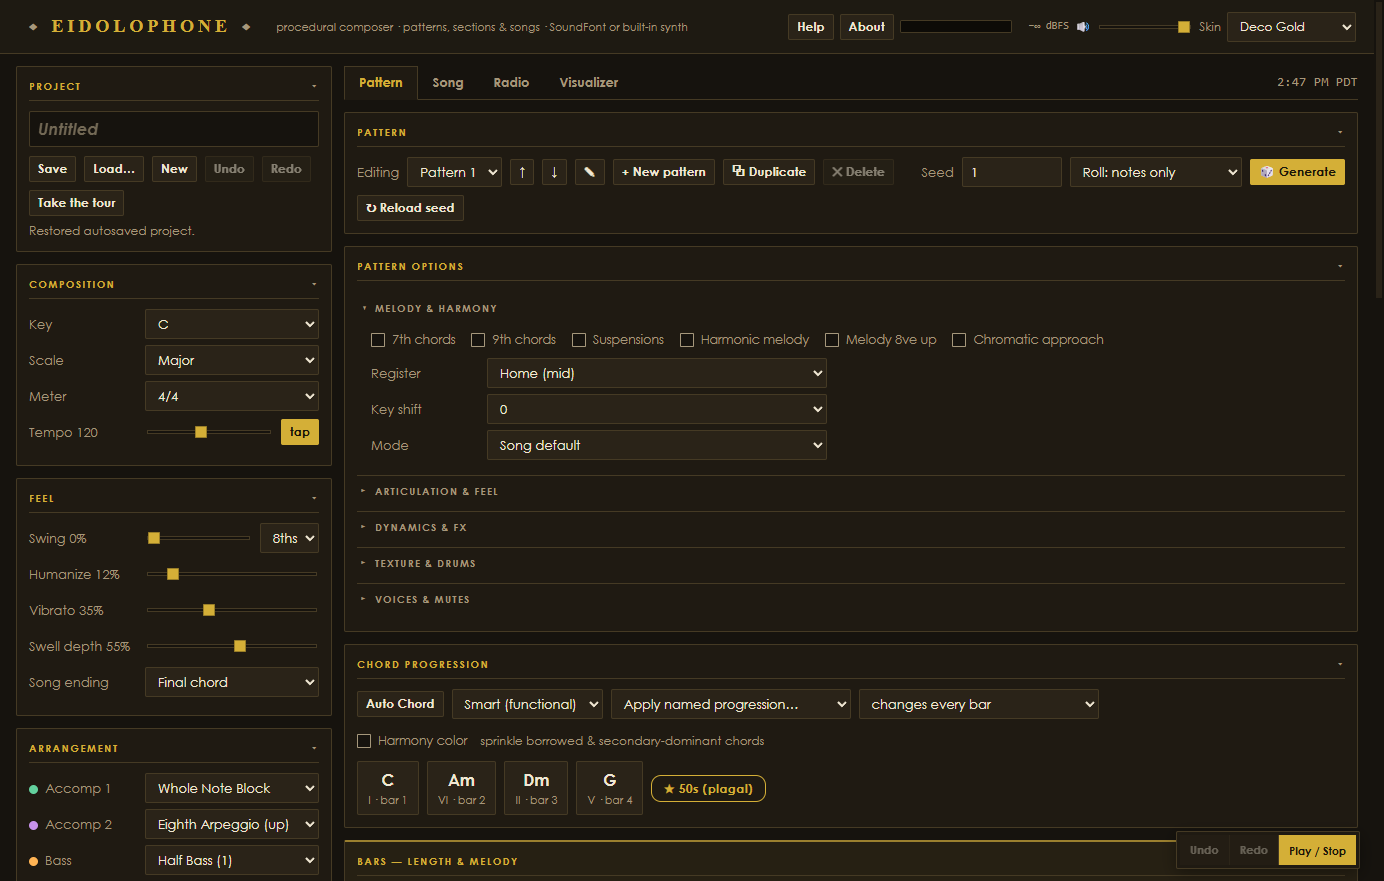The height and width of the screenshot is (881, 1384).
Task: Open About
Action: coord(867,27)
